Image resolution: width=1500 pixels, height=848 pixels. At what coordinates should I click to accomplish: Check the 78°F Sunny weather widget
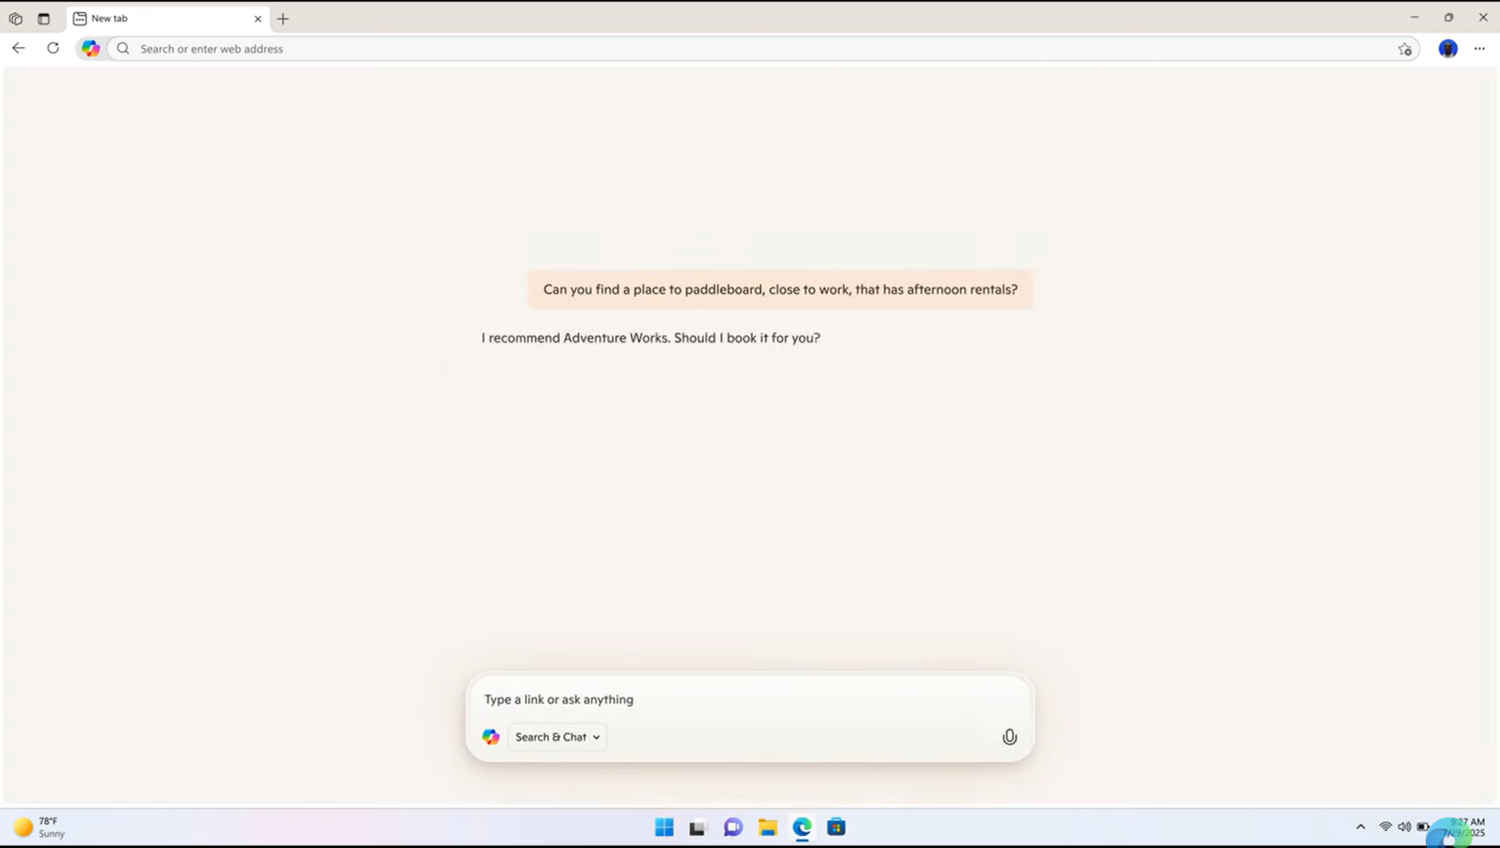pos(38,827)
